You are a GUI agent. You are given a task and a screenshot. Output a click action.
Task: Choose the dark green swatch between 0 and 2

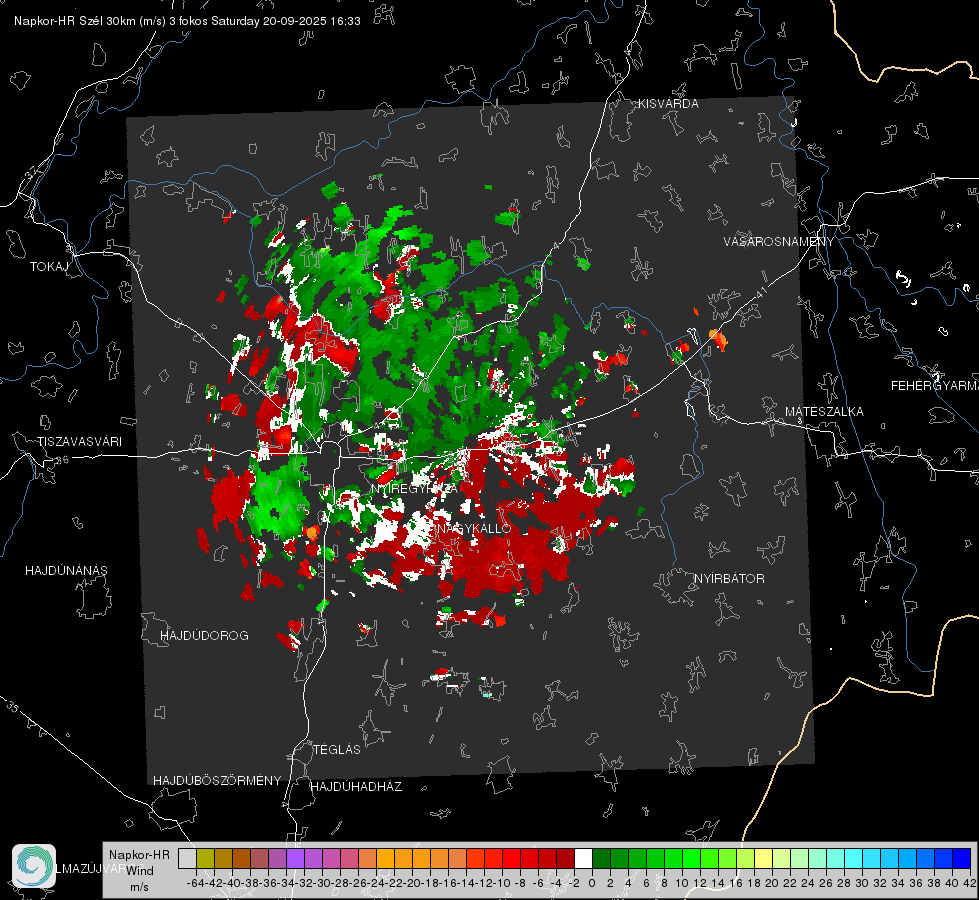point(601,858)
